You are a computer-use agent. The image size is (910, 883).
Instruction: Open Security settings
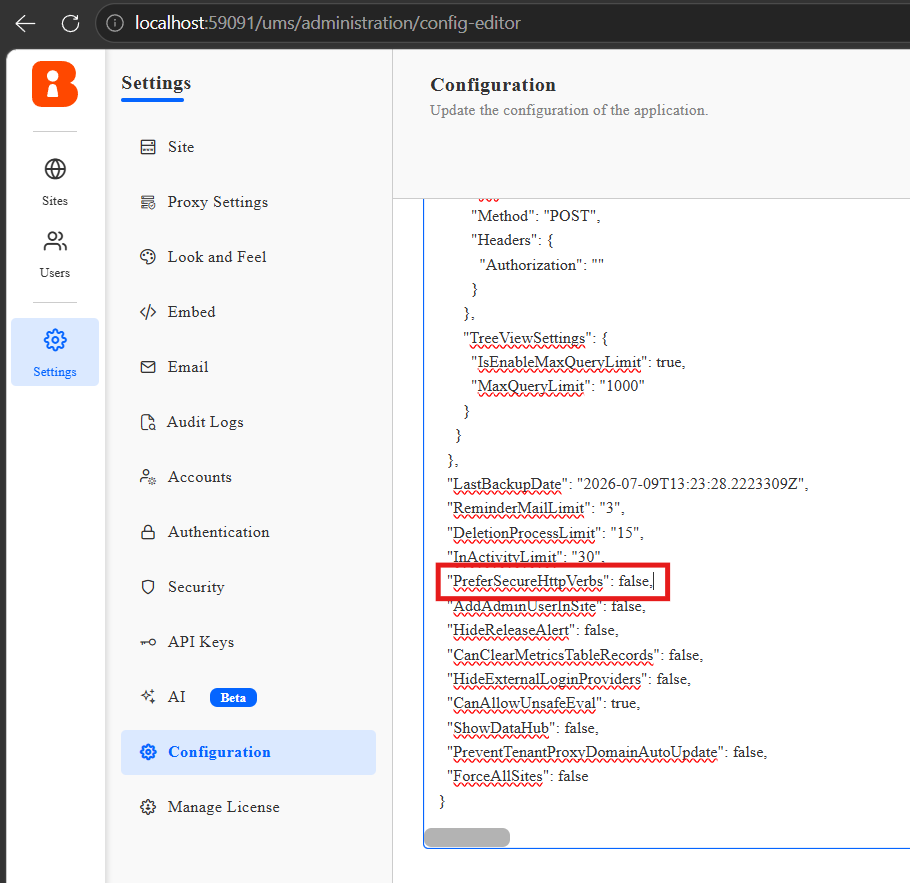196,587
